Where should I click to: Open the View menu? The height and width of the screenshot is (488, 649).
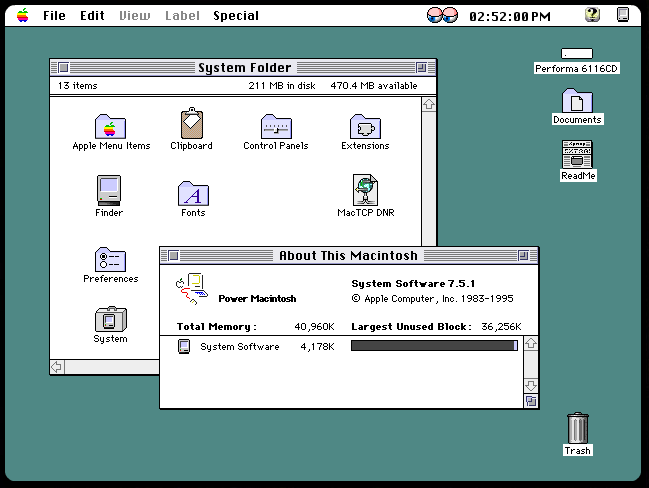pos(135,16)
